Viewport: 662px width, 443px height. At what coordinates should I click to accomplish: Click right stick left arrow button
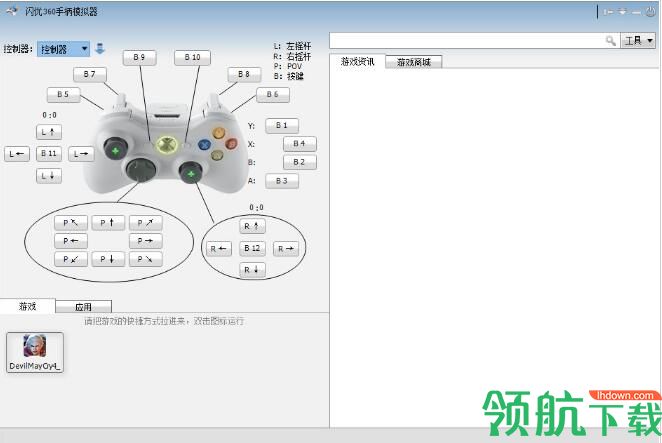(x=219, y=249)
